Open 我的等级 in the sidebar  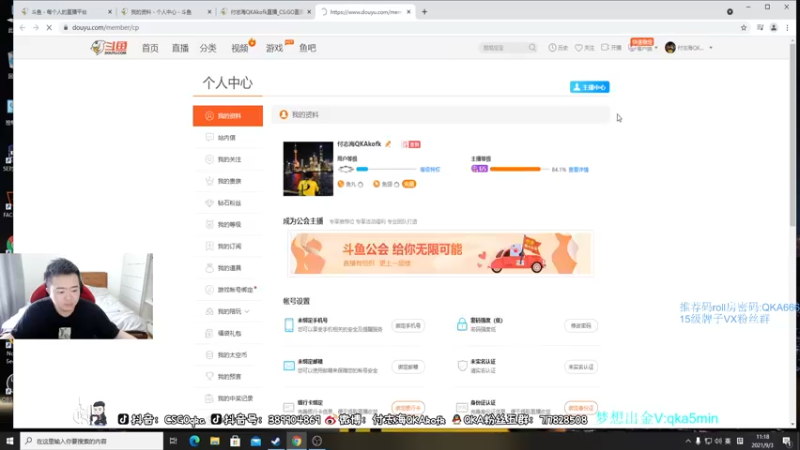pos(228,224)
